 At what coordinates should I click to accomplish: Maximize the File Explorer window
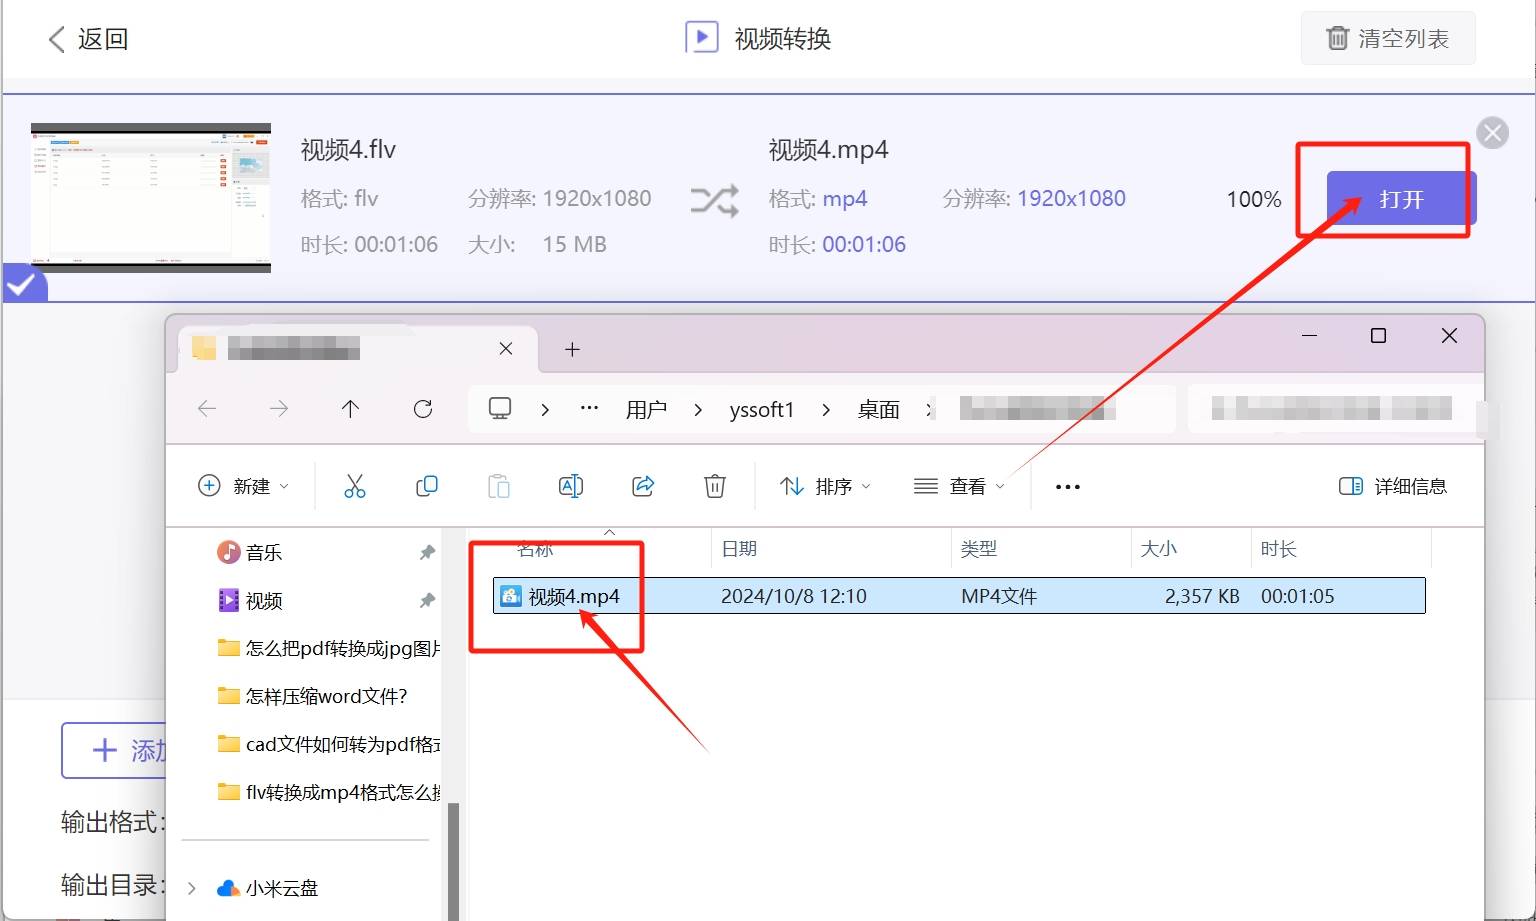coord(1378,336)
